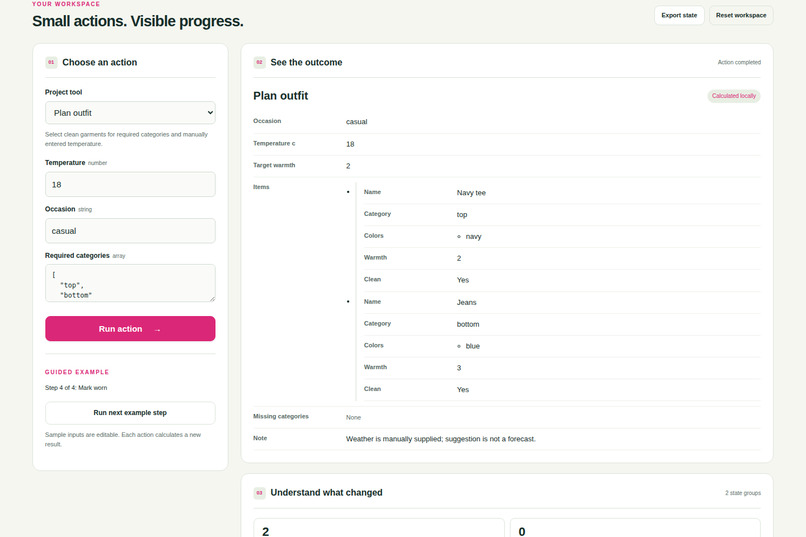Viewport: 806px width, 537px height.
Task: Click the YOUR WORKSPACE label
Action: (x=66, y=4)
